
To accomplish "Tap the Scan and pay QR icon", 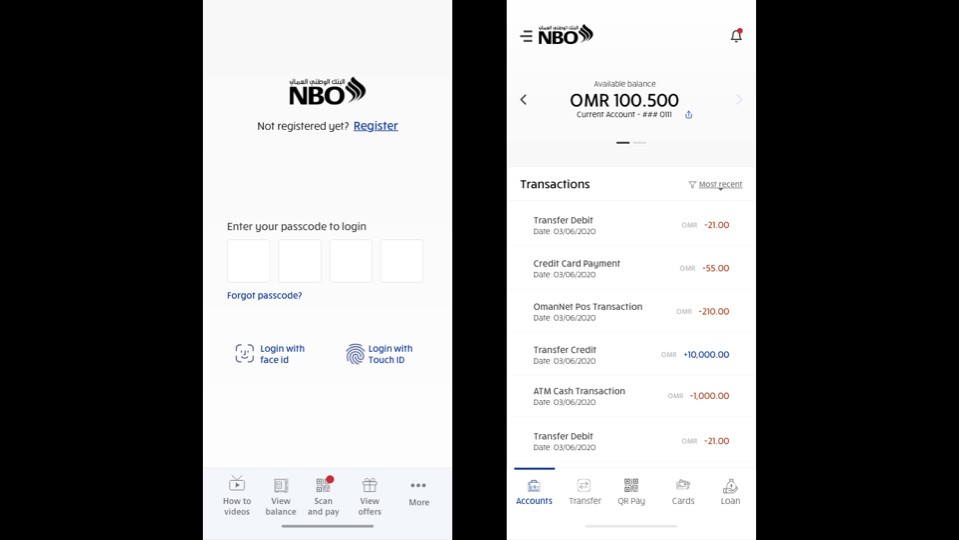I will coord(324,485).
